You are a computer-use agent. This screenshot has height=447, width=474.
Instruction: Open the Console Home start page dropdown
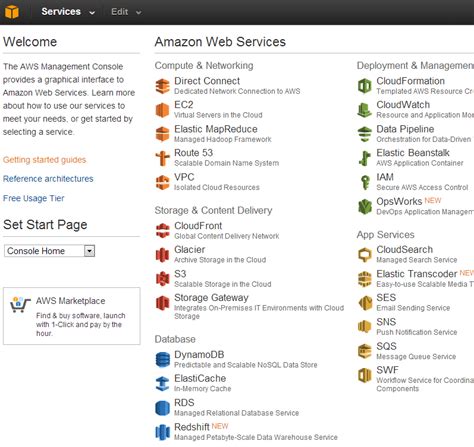tap(50, 251)
